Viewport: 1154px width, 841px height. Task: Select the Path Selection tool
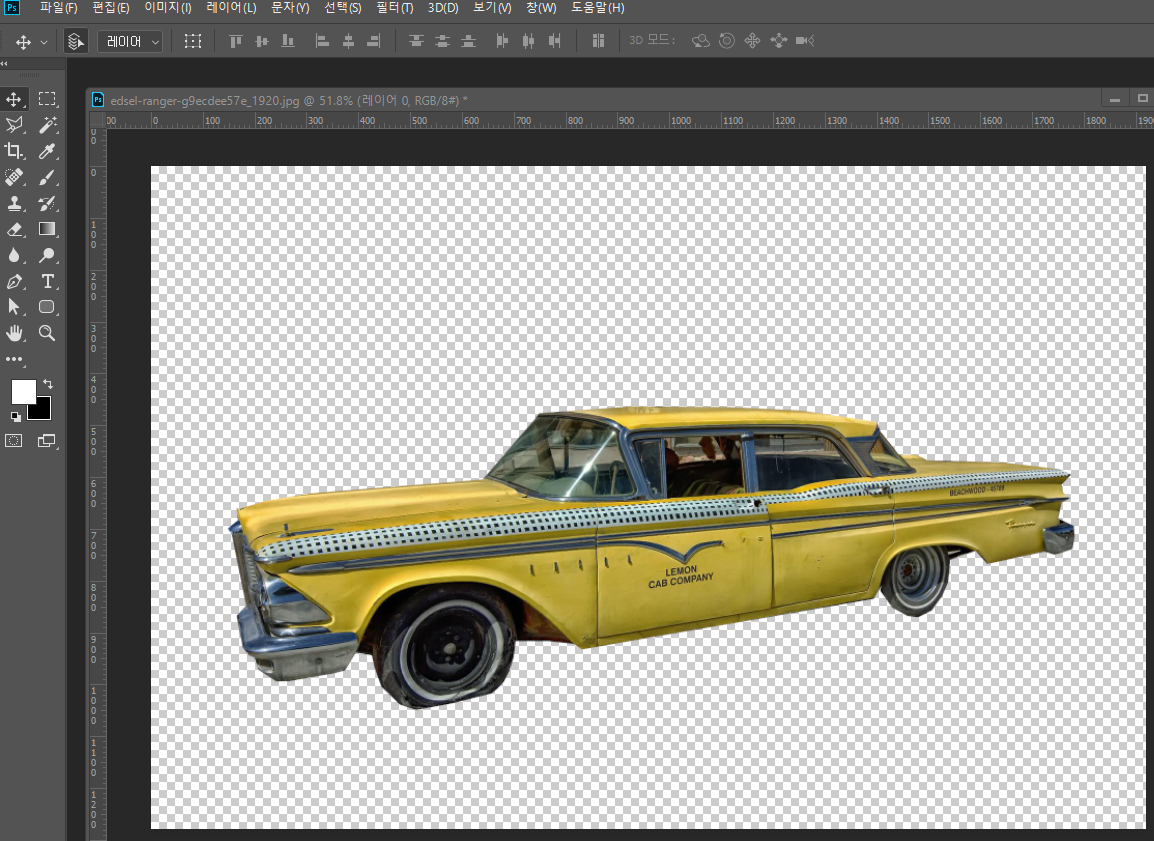[14, 307]
